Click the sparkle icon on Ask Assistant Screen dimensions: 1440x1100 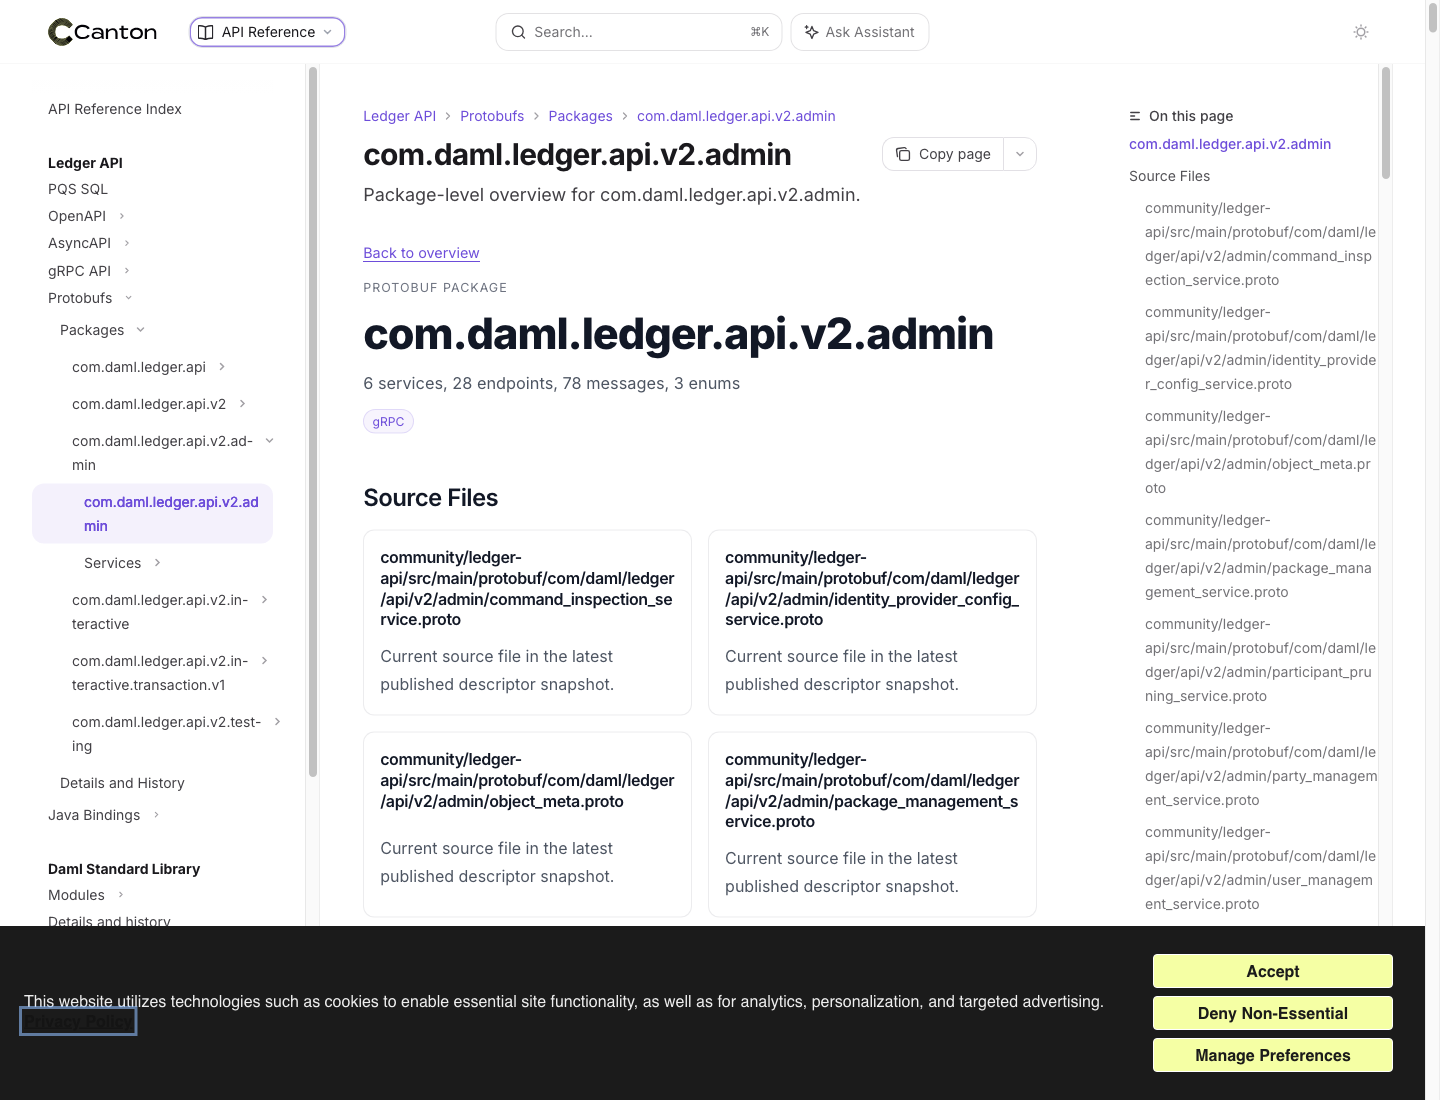pyautogui.click(x=811, y=32)
